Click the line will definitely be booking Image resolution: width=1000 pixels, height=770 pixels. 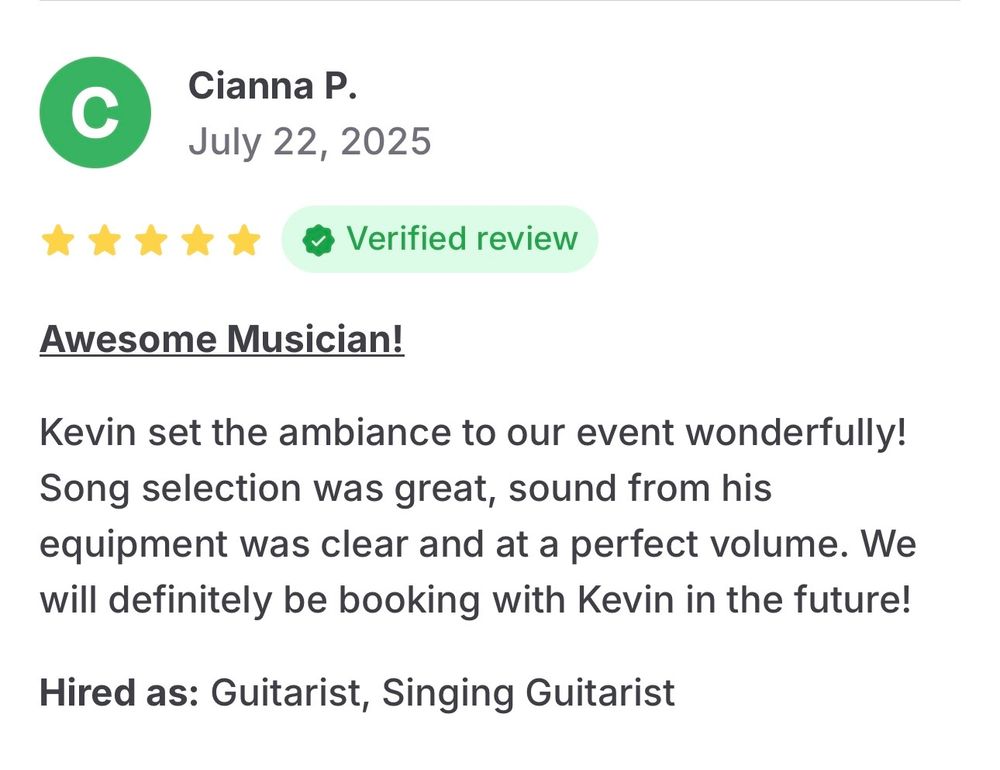pos(475,600)
